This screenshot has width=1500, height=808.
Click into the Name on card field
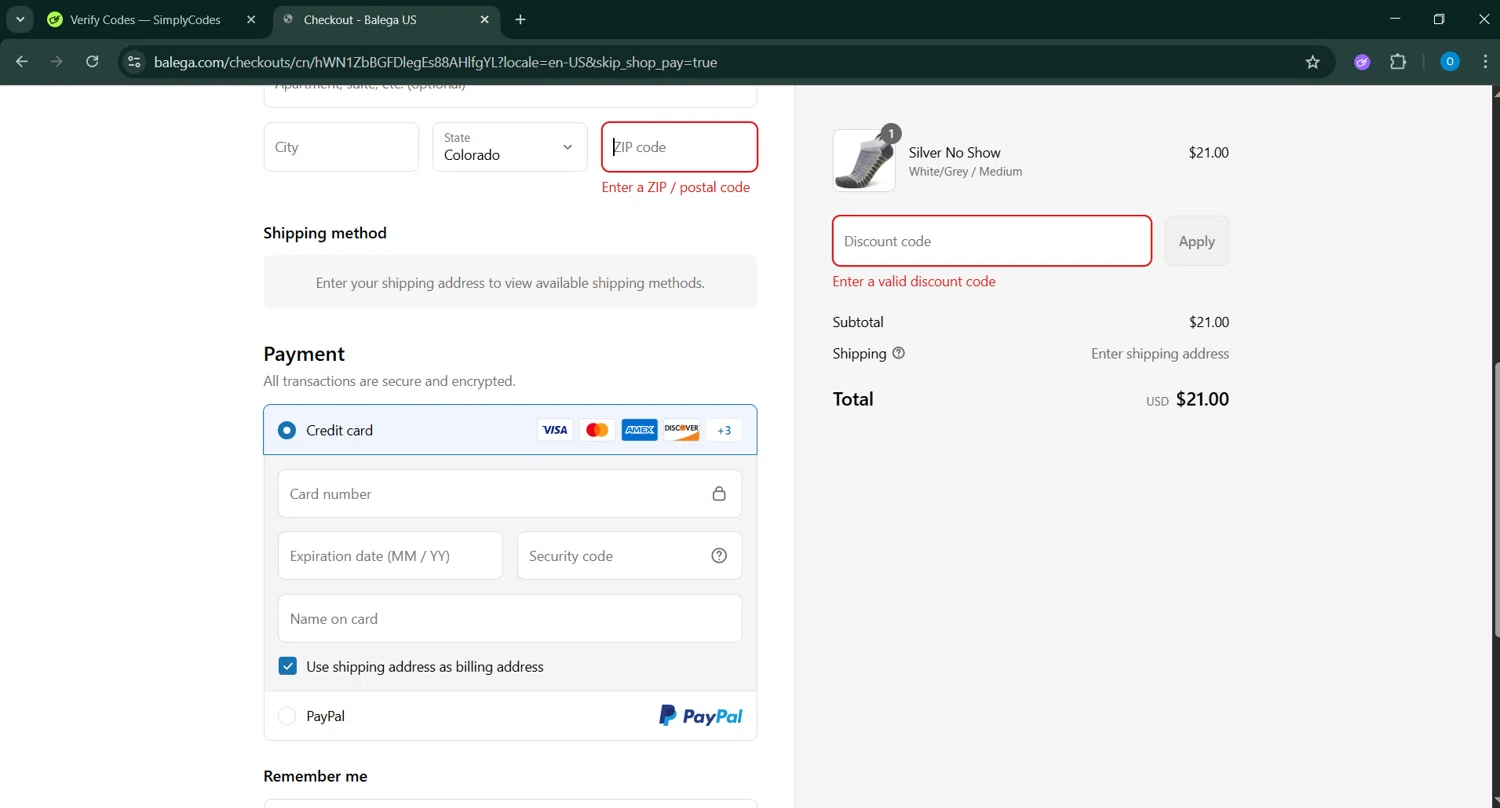point(510,619)
